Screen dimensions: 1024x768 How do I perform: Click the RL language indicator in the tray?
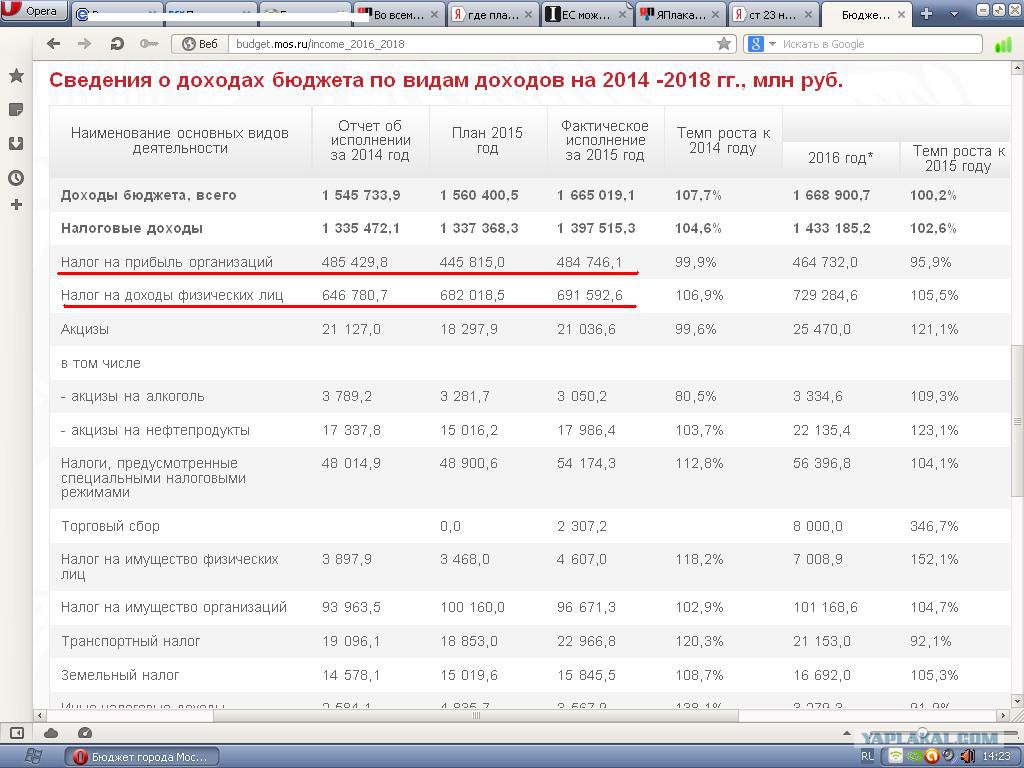[868, 756]
